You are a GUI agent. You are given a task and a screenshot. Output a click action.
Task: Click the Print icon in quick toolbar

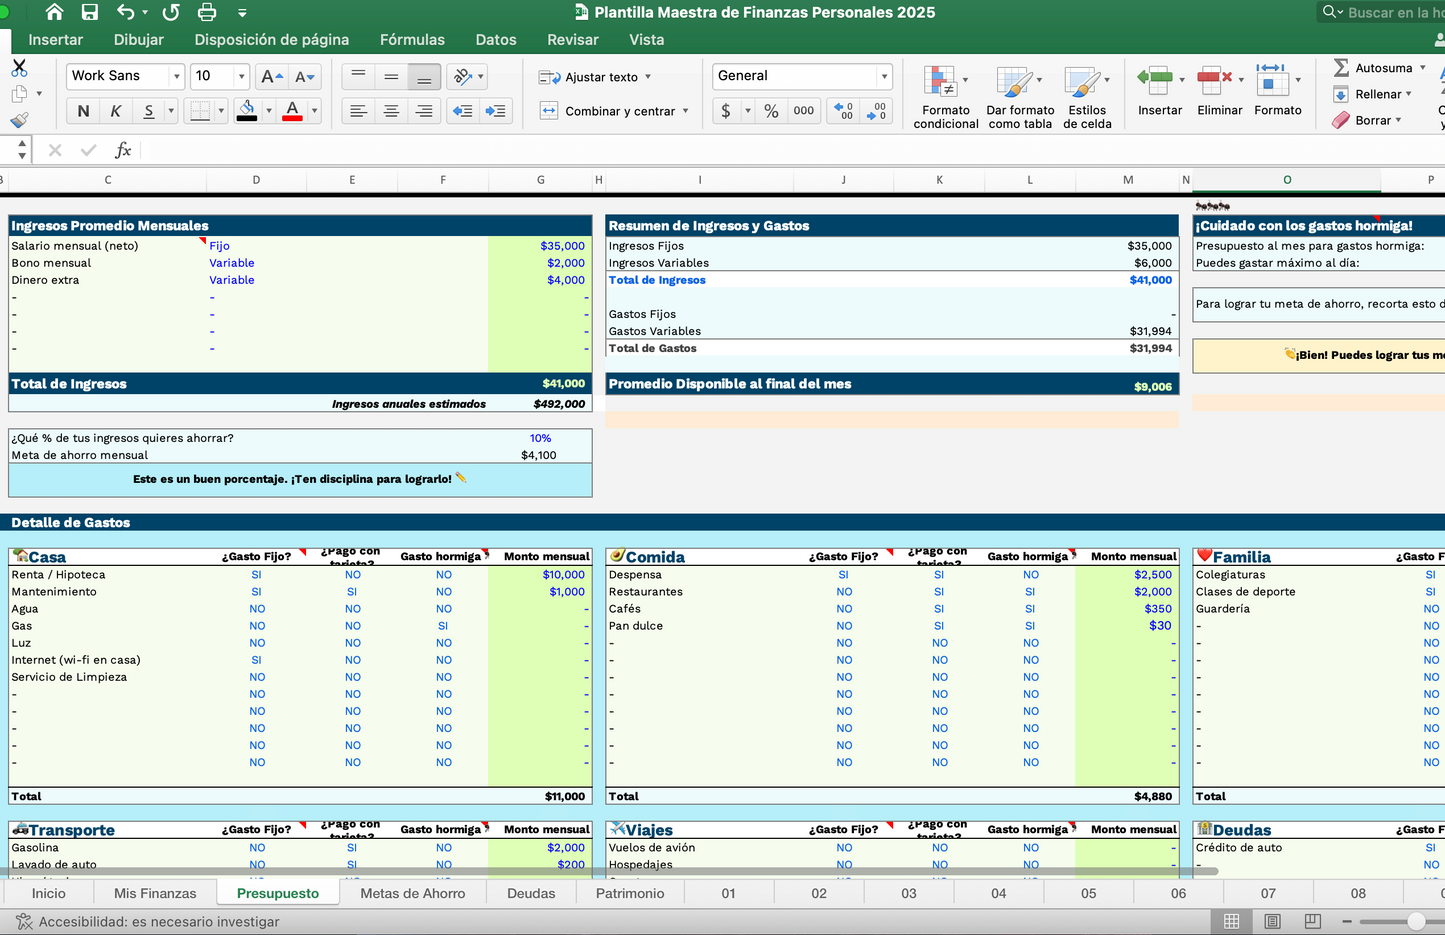click(x=207, y=12)
